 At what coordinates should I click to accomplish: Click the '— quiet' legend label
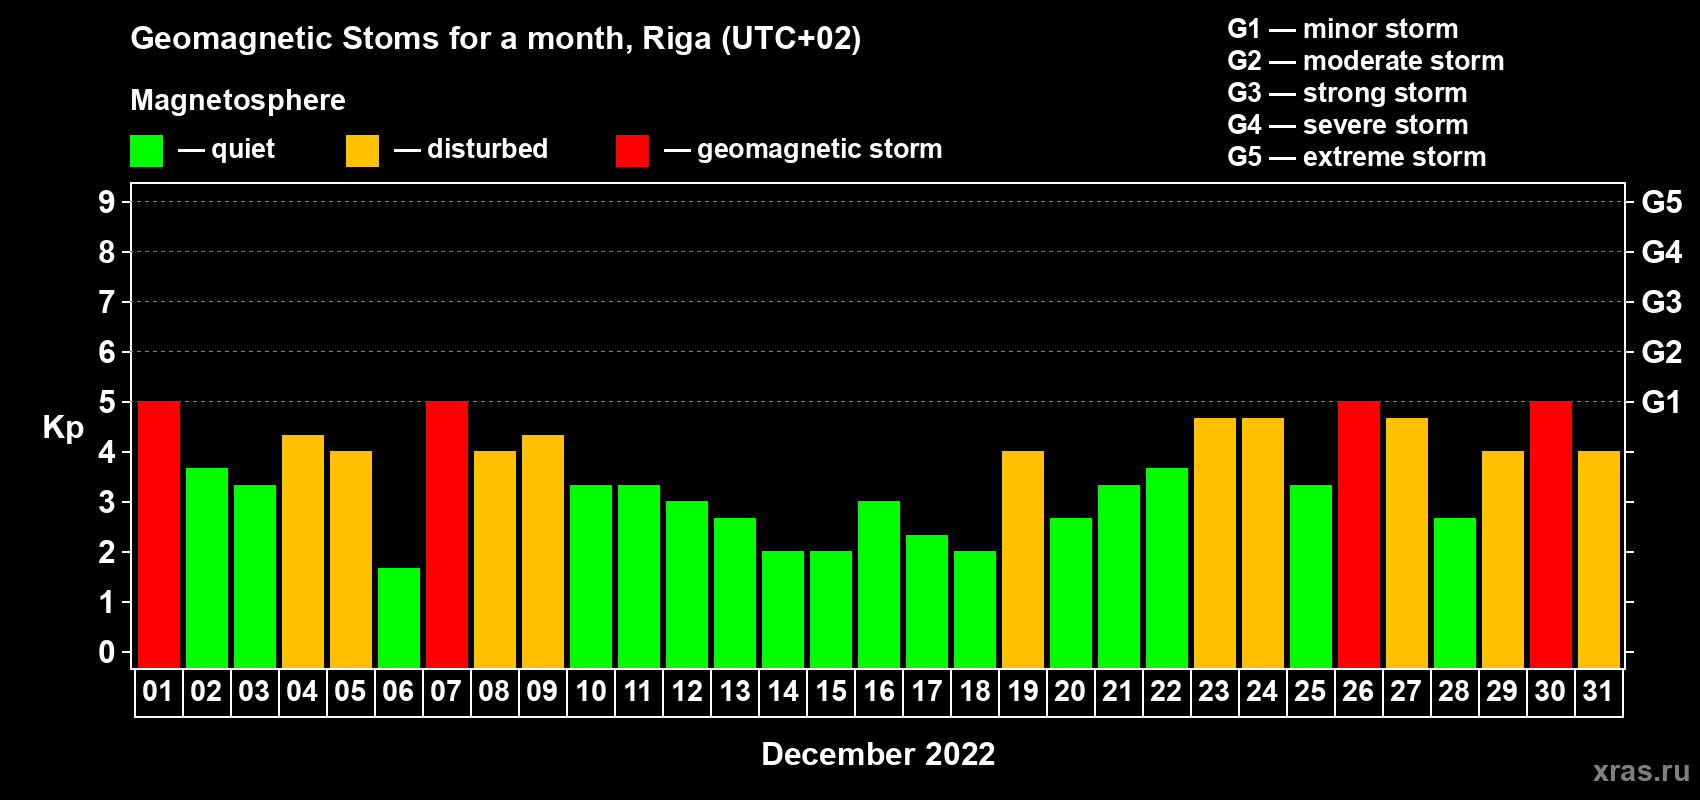pyautogui.click(x=226, y=149)
